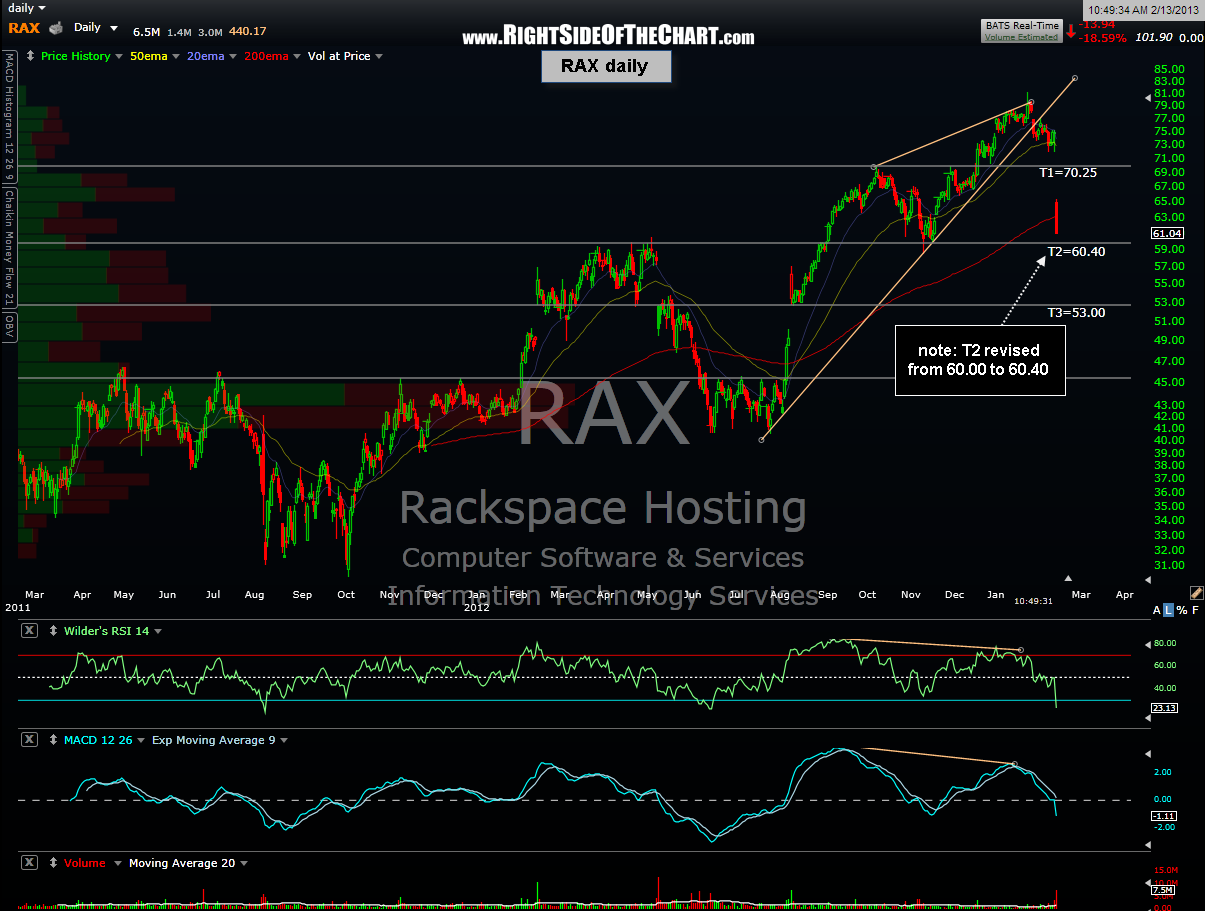Click the RAX ticker symbol
The image size is (1205, 911).
point(24,28)
